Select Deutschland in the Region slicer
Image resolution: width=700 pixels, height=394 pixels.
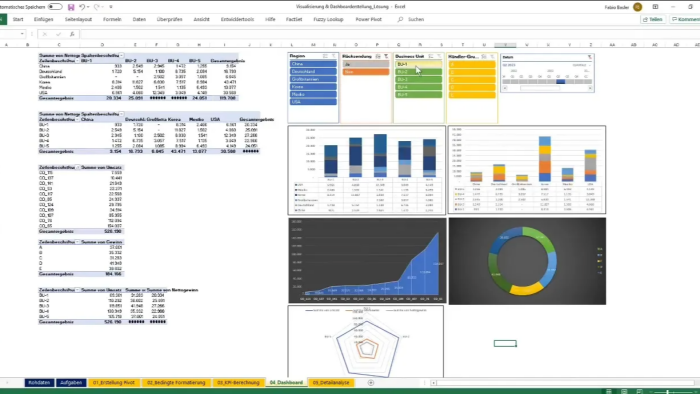(x=313, y=71)
